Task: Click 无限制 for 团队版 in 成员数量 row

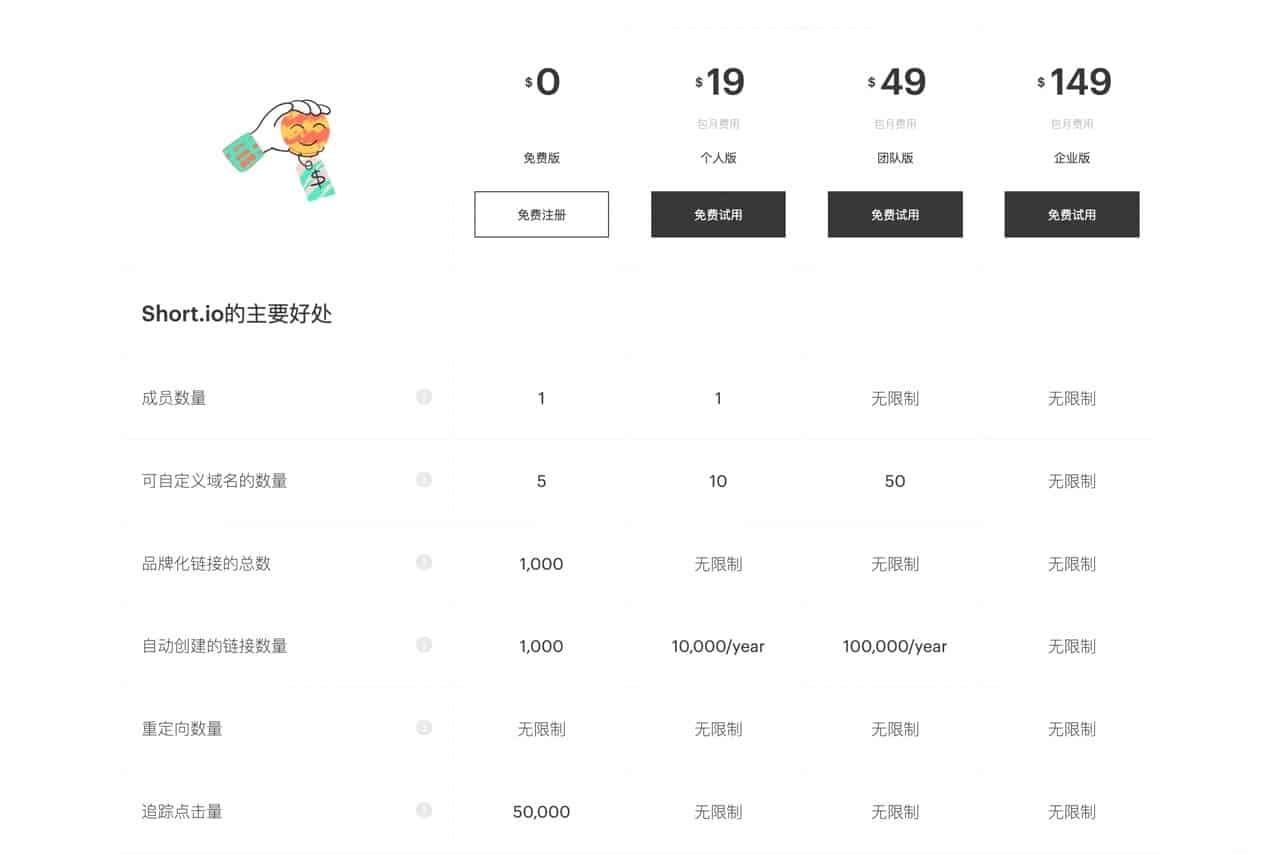Action: (895, 398)
